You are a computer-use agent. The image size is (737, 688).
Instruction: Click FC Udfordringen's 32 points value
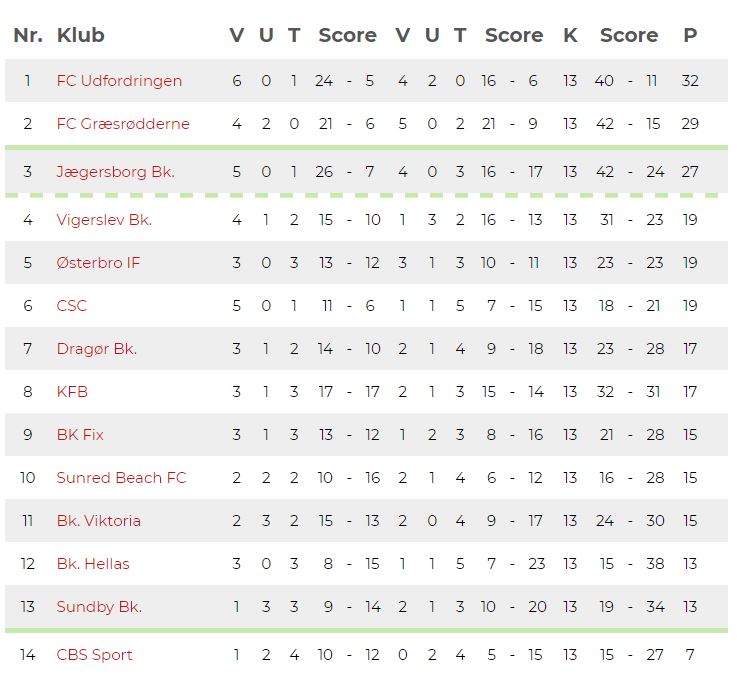[690, 81]
